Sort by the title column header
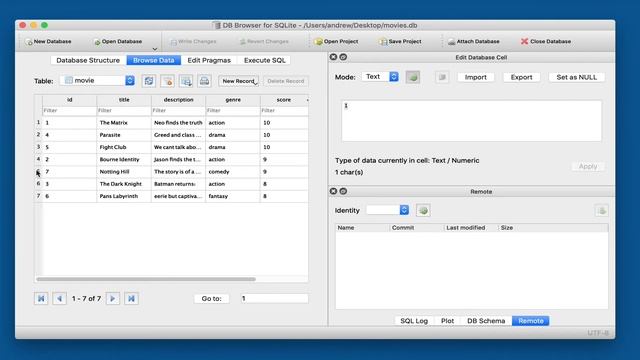This screenshot has width=640, height=360. [x=124, y=100]
